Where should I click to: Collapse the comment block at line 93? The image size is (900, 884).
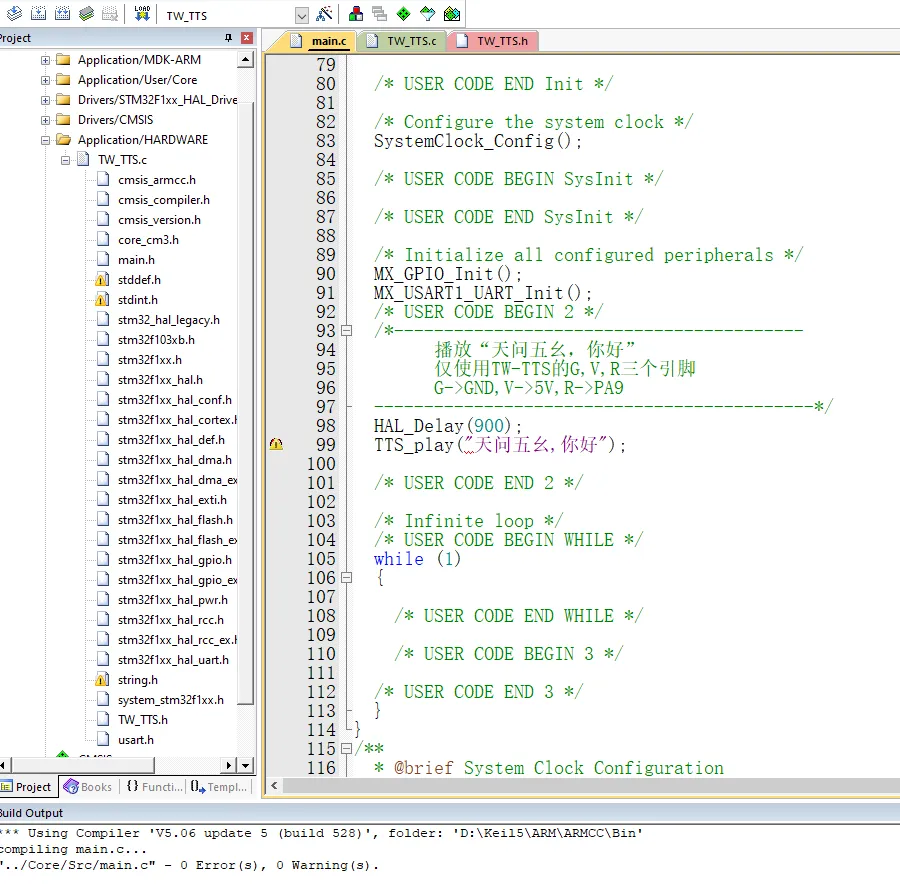click(346, 330)
